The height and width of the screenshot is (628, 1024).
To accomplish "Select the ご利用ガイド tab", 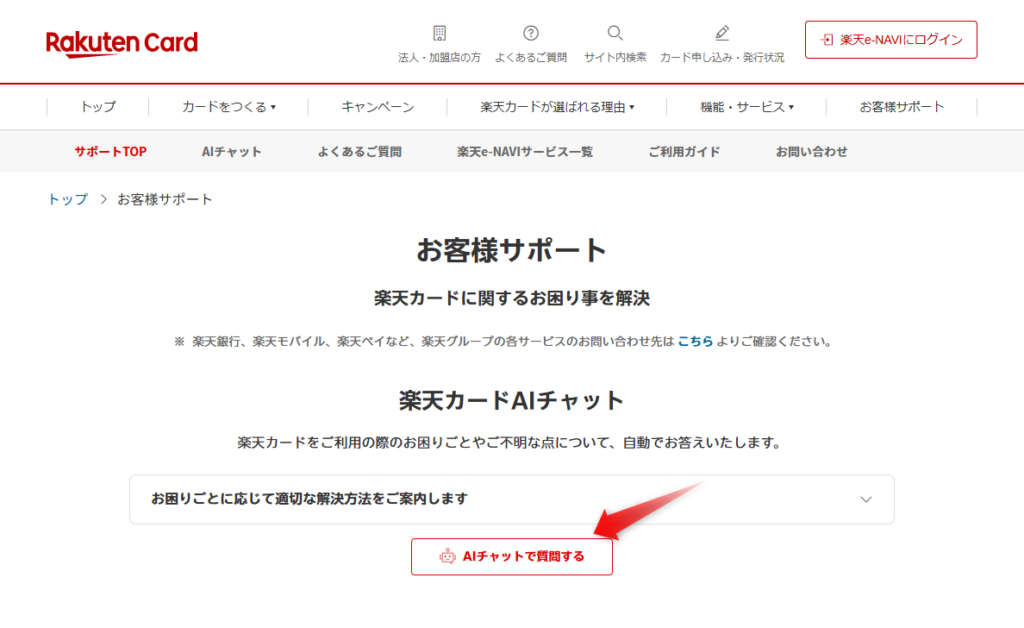I will 684,151.
